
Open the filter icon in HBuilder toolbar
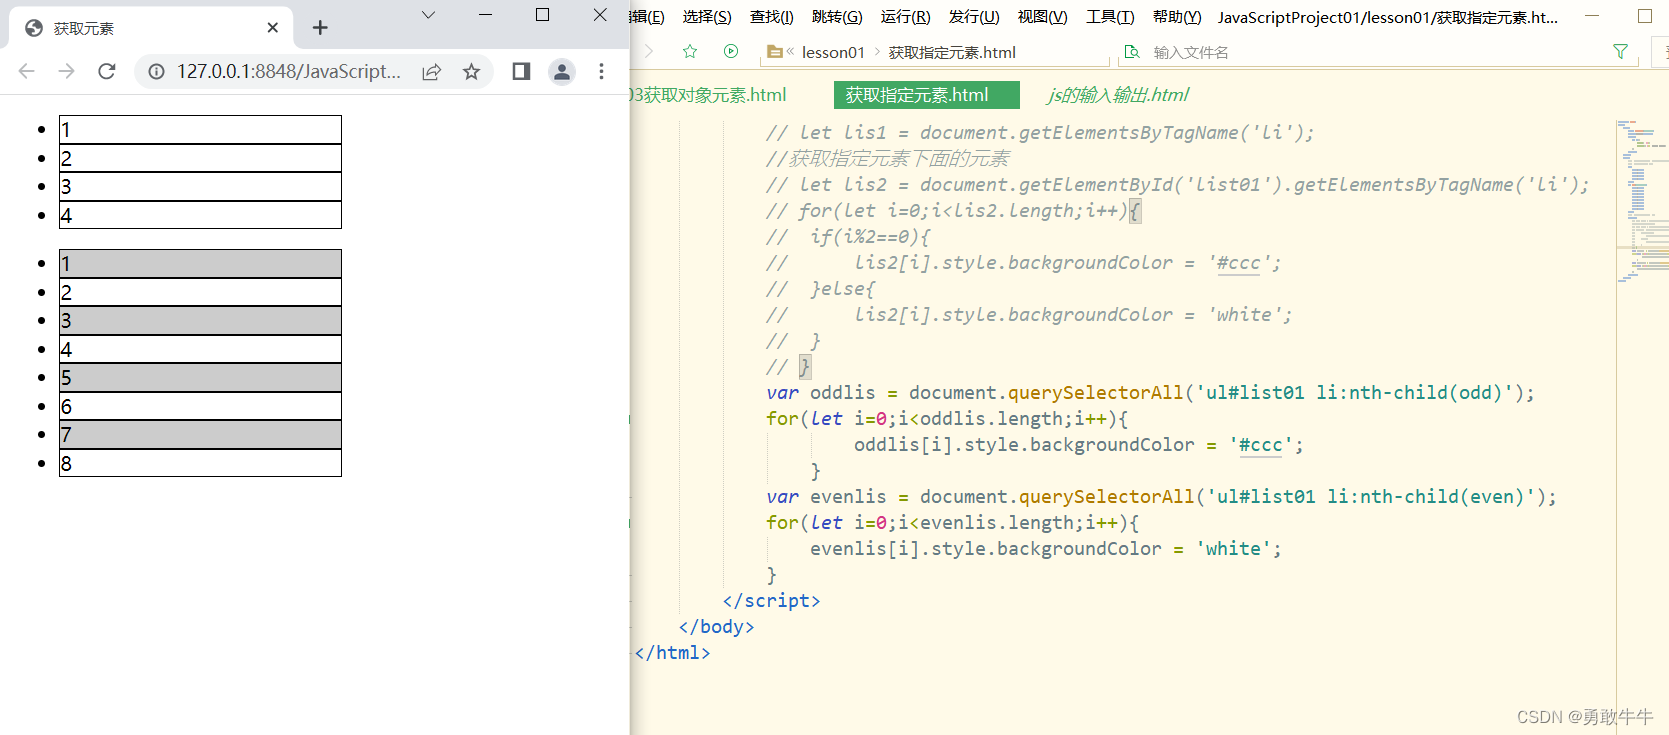coord(1621,51)
